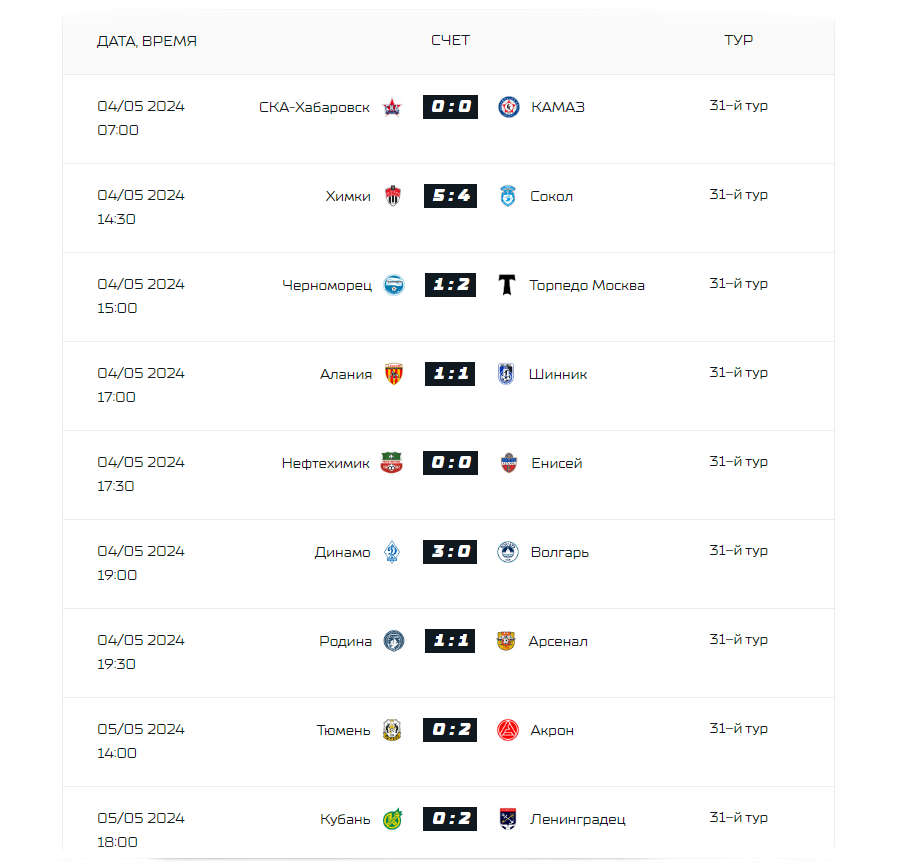920x863 pixels.
Task: Open the Shinnik team link
Action: (557, 374)
